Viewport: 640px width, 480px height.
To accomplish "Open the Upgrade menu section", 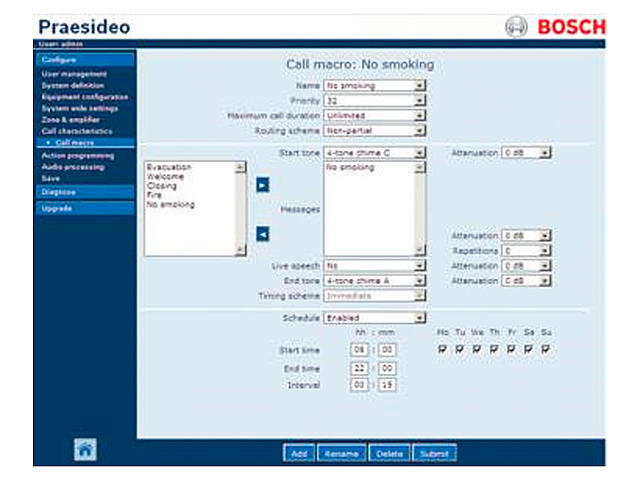I will [x=85, y=208].
